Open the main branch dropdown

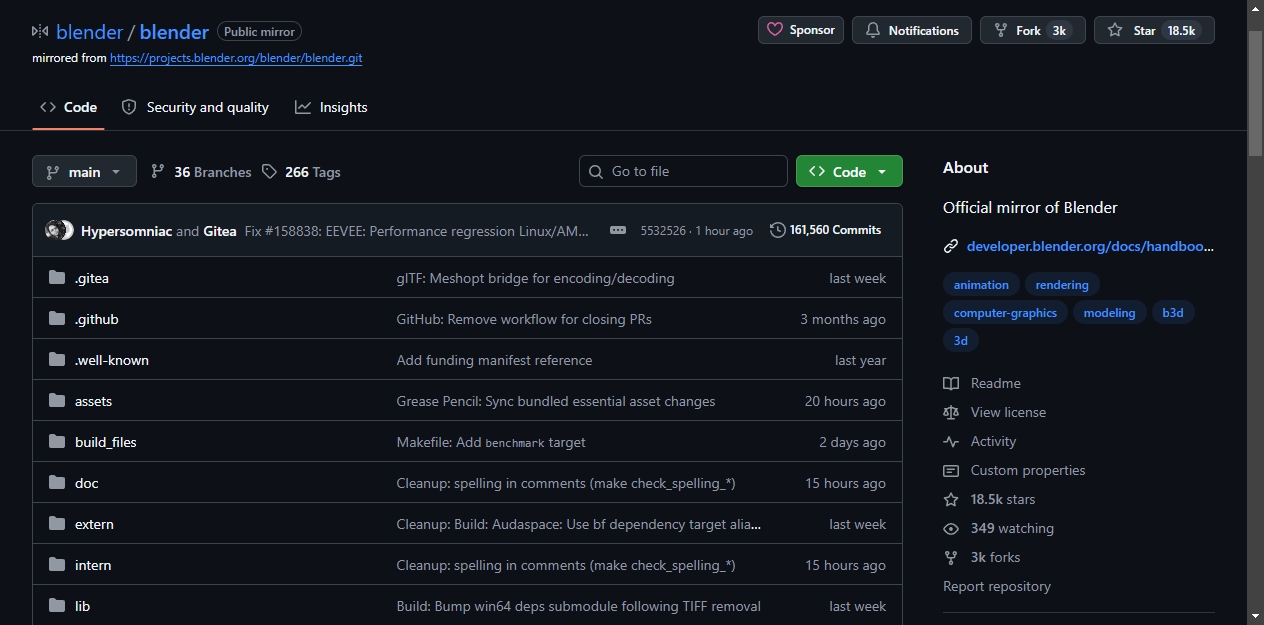click(x=84, y=171)
